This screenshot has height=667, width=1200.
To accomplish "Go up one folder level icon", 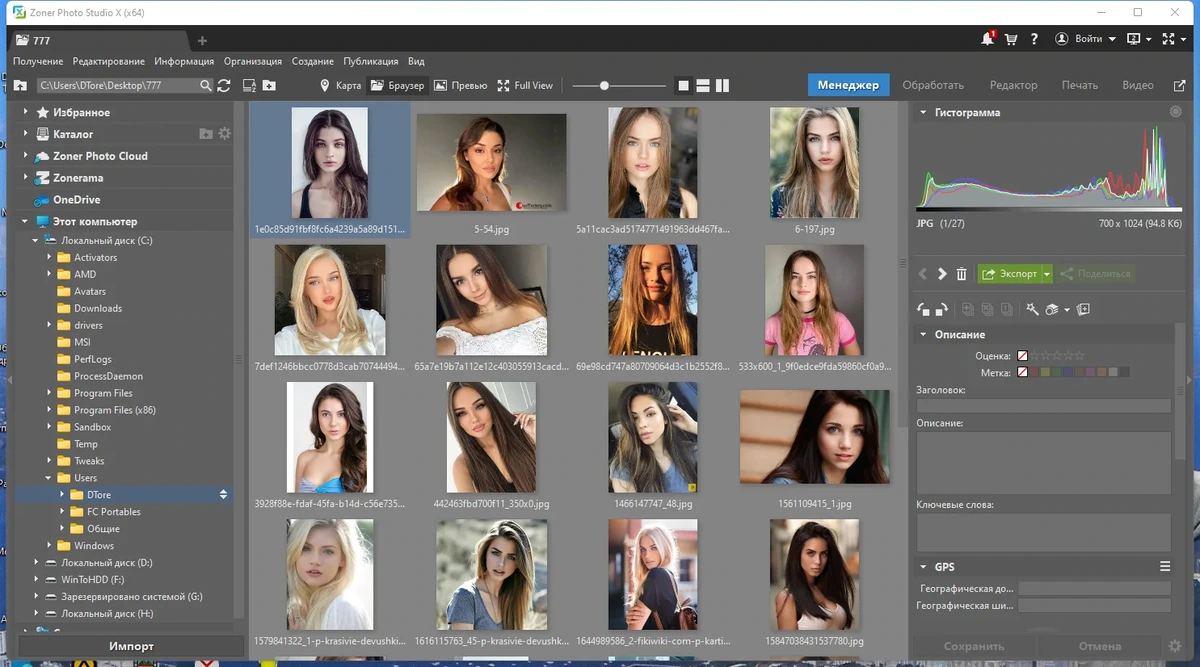I will point(20,86).
